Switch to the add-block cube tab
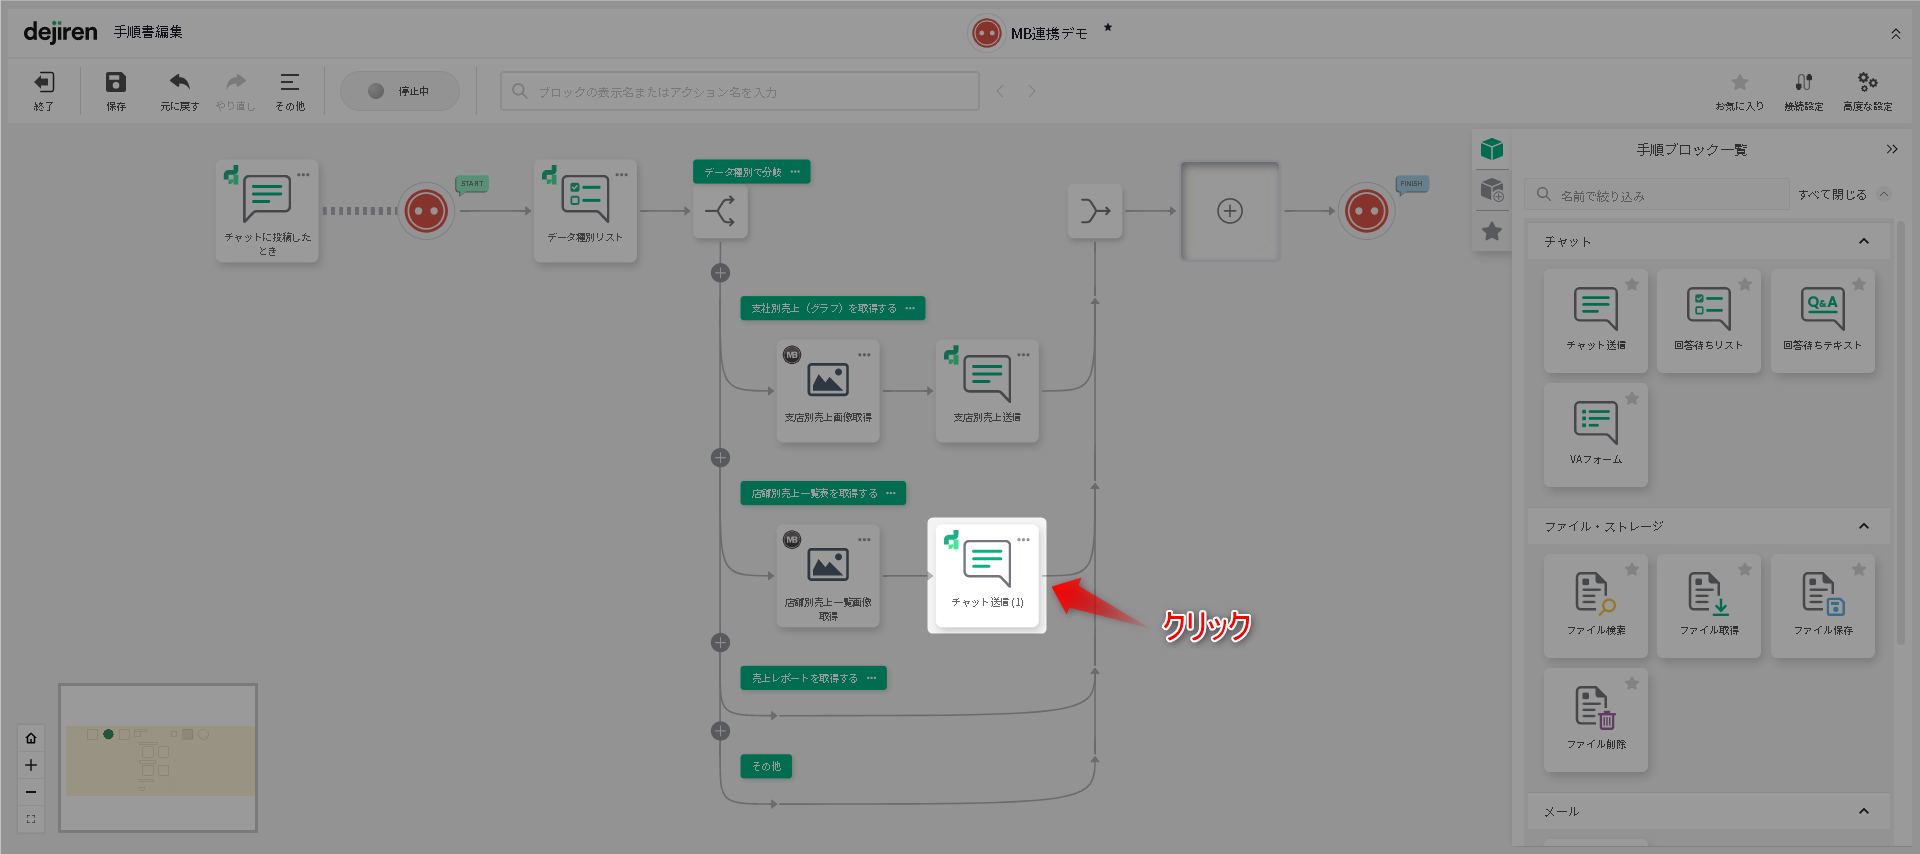Viewport: 1920px width, 854px height. (x=1492, y=190)
